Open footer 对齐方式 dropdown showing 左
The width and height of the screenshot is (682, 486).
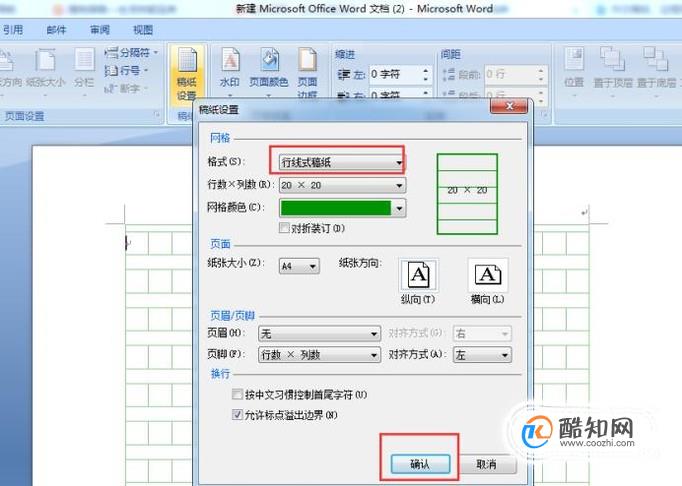point(482,355)
